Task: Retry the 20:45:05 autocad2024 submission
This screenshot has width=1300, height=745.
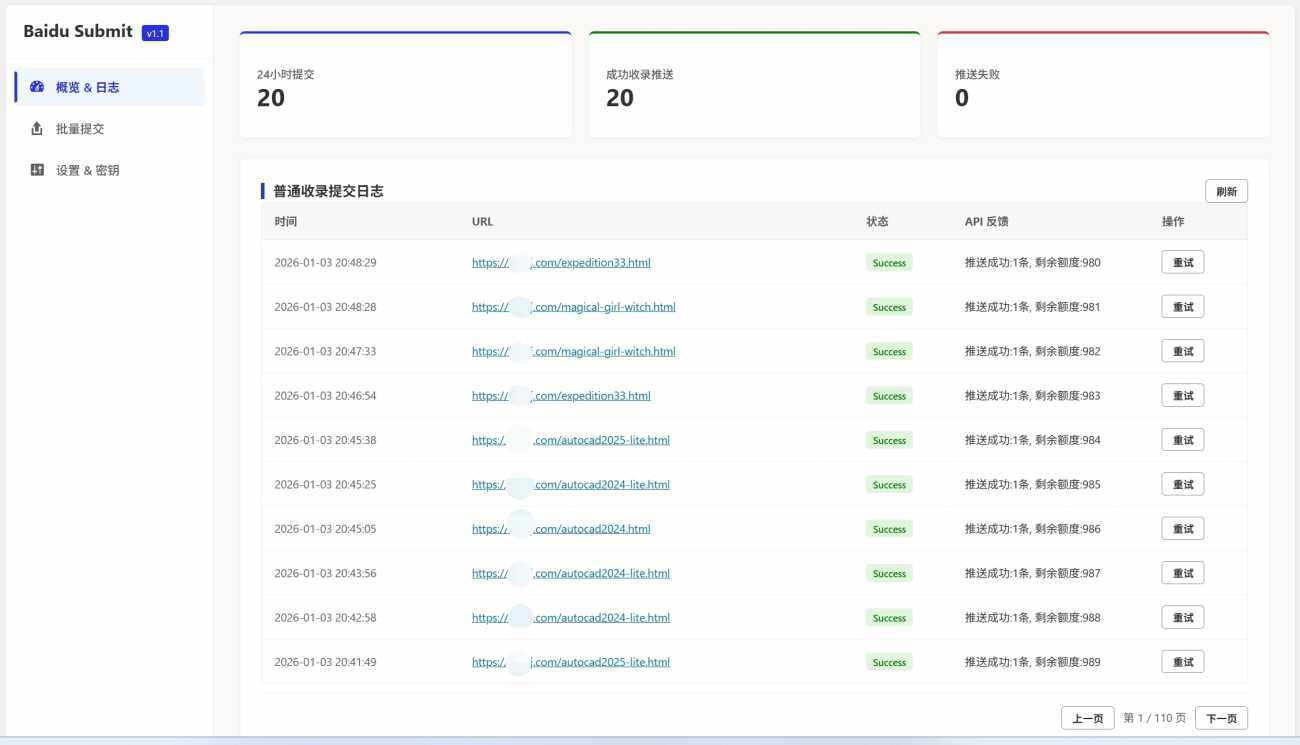Action: point(1182,529)
